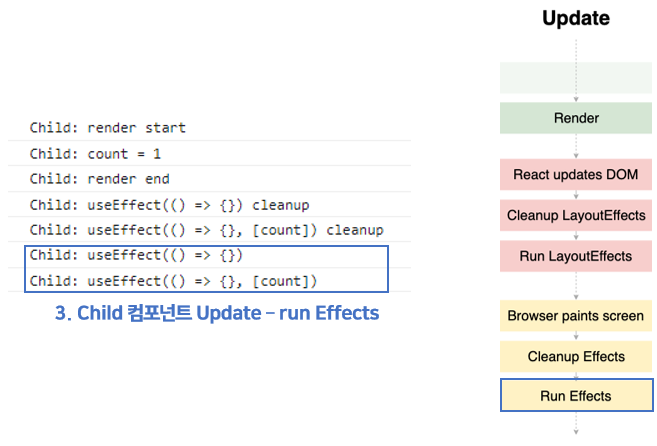
Task: Select the '[count]) cleanup' log line
Action: pyautogui.click(x=207, y=230)
